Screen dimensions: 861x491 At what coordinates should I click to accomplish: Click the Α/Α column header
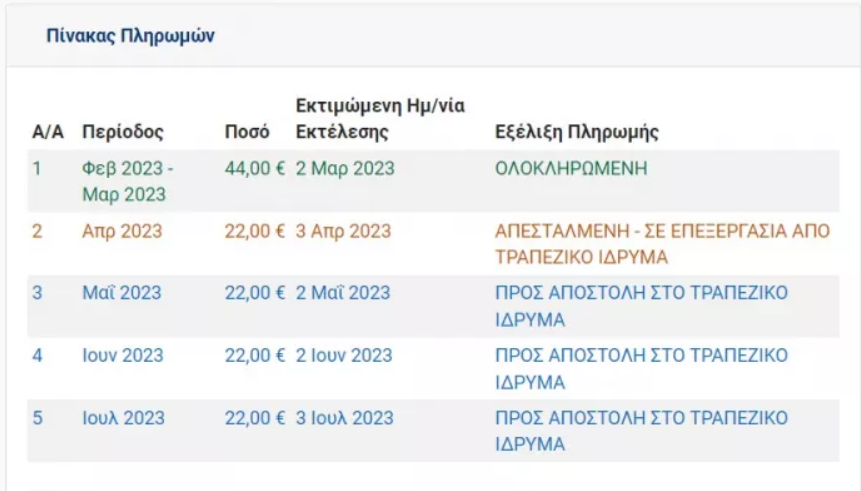[x=48, y=132]
